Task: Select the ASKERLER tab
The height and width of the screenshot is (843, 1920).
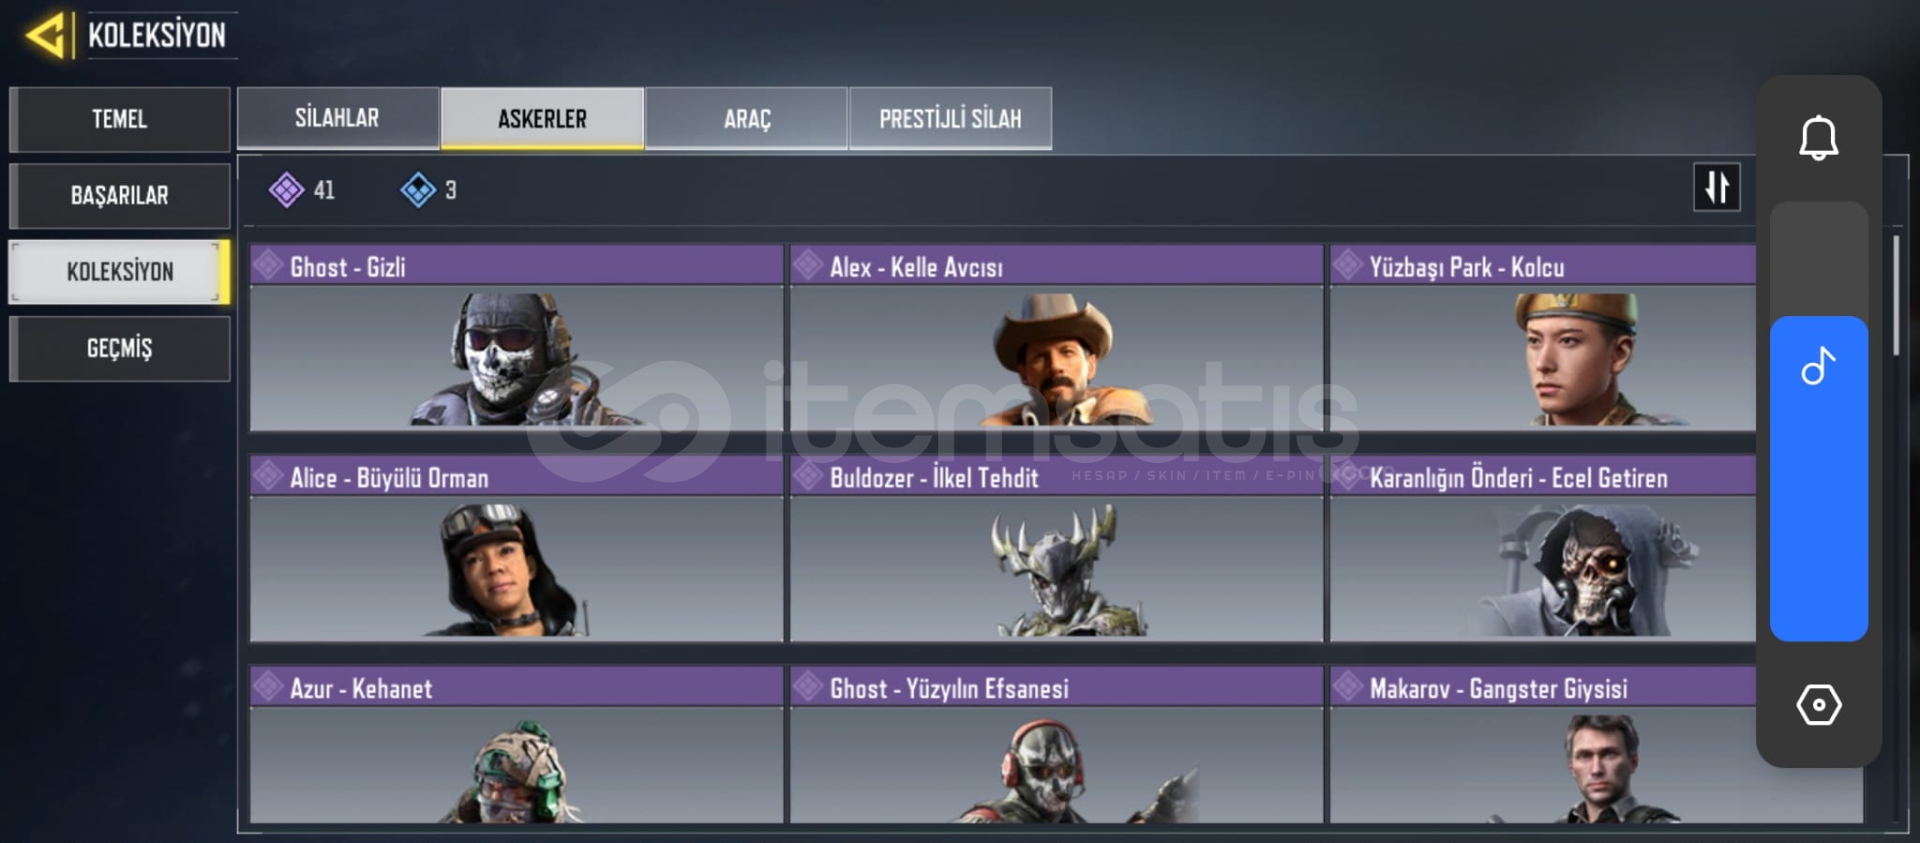Action: tap(542, 118)
